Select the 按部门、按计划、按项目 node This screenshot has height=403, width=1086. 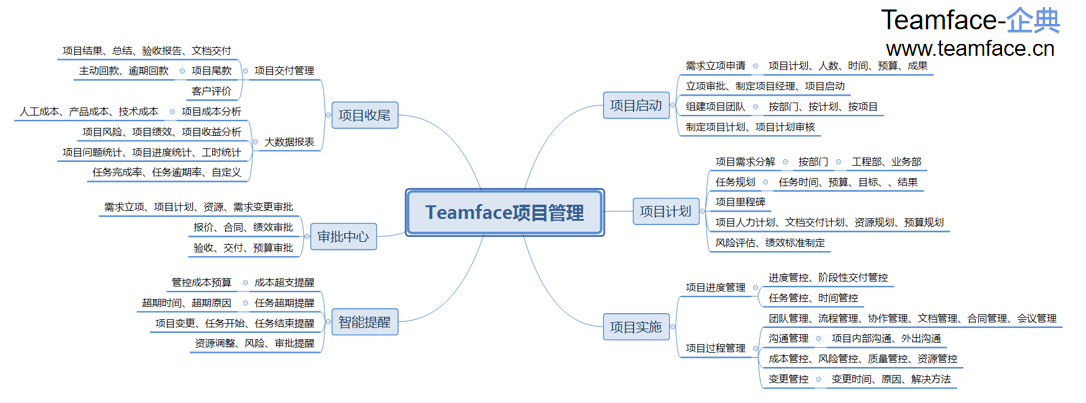(823, 107)
